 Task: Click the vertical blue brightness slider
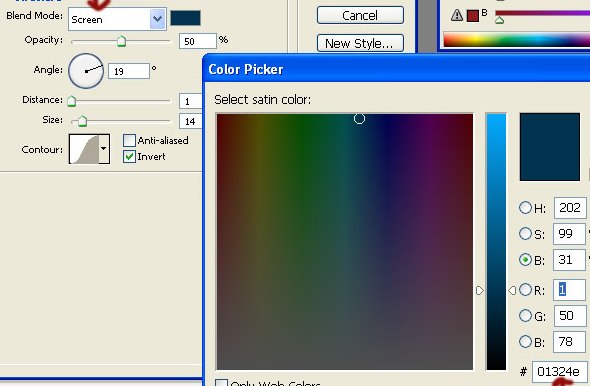click(496, 242)
